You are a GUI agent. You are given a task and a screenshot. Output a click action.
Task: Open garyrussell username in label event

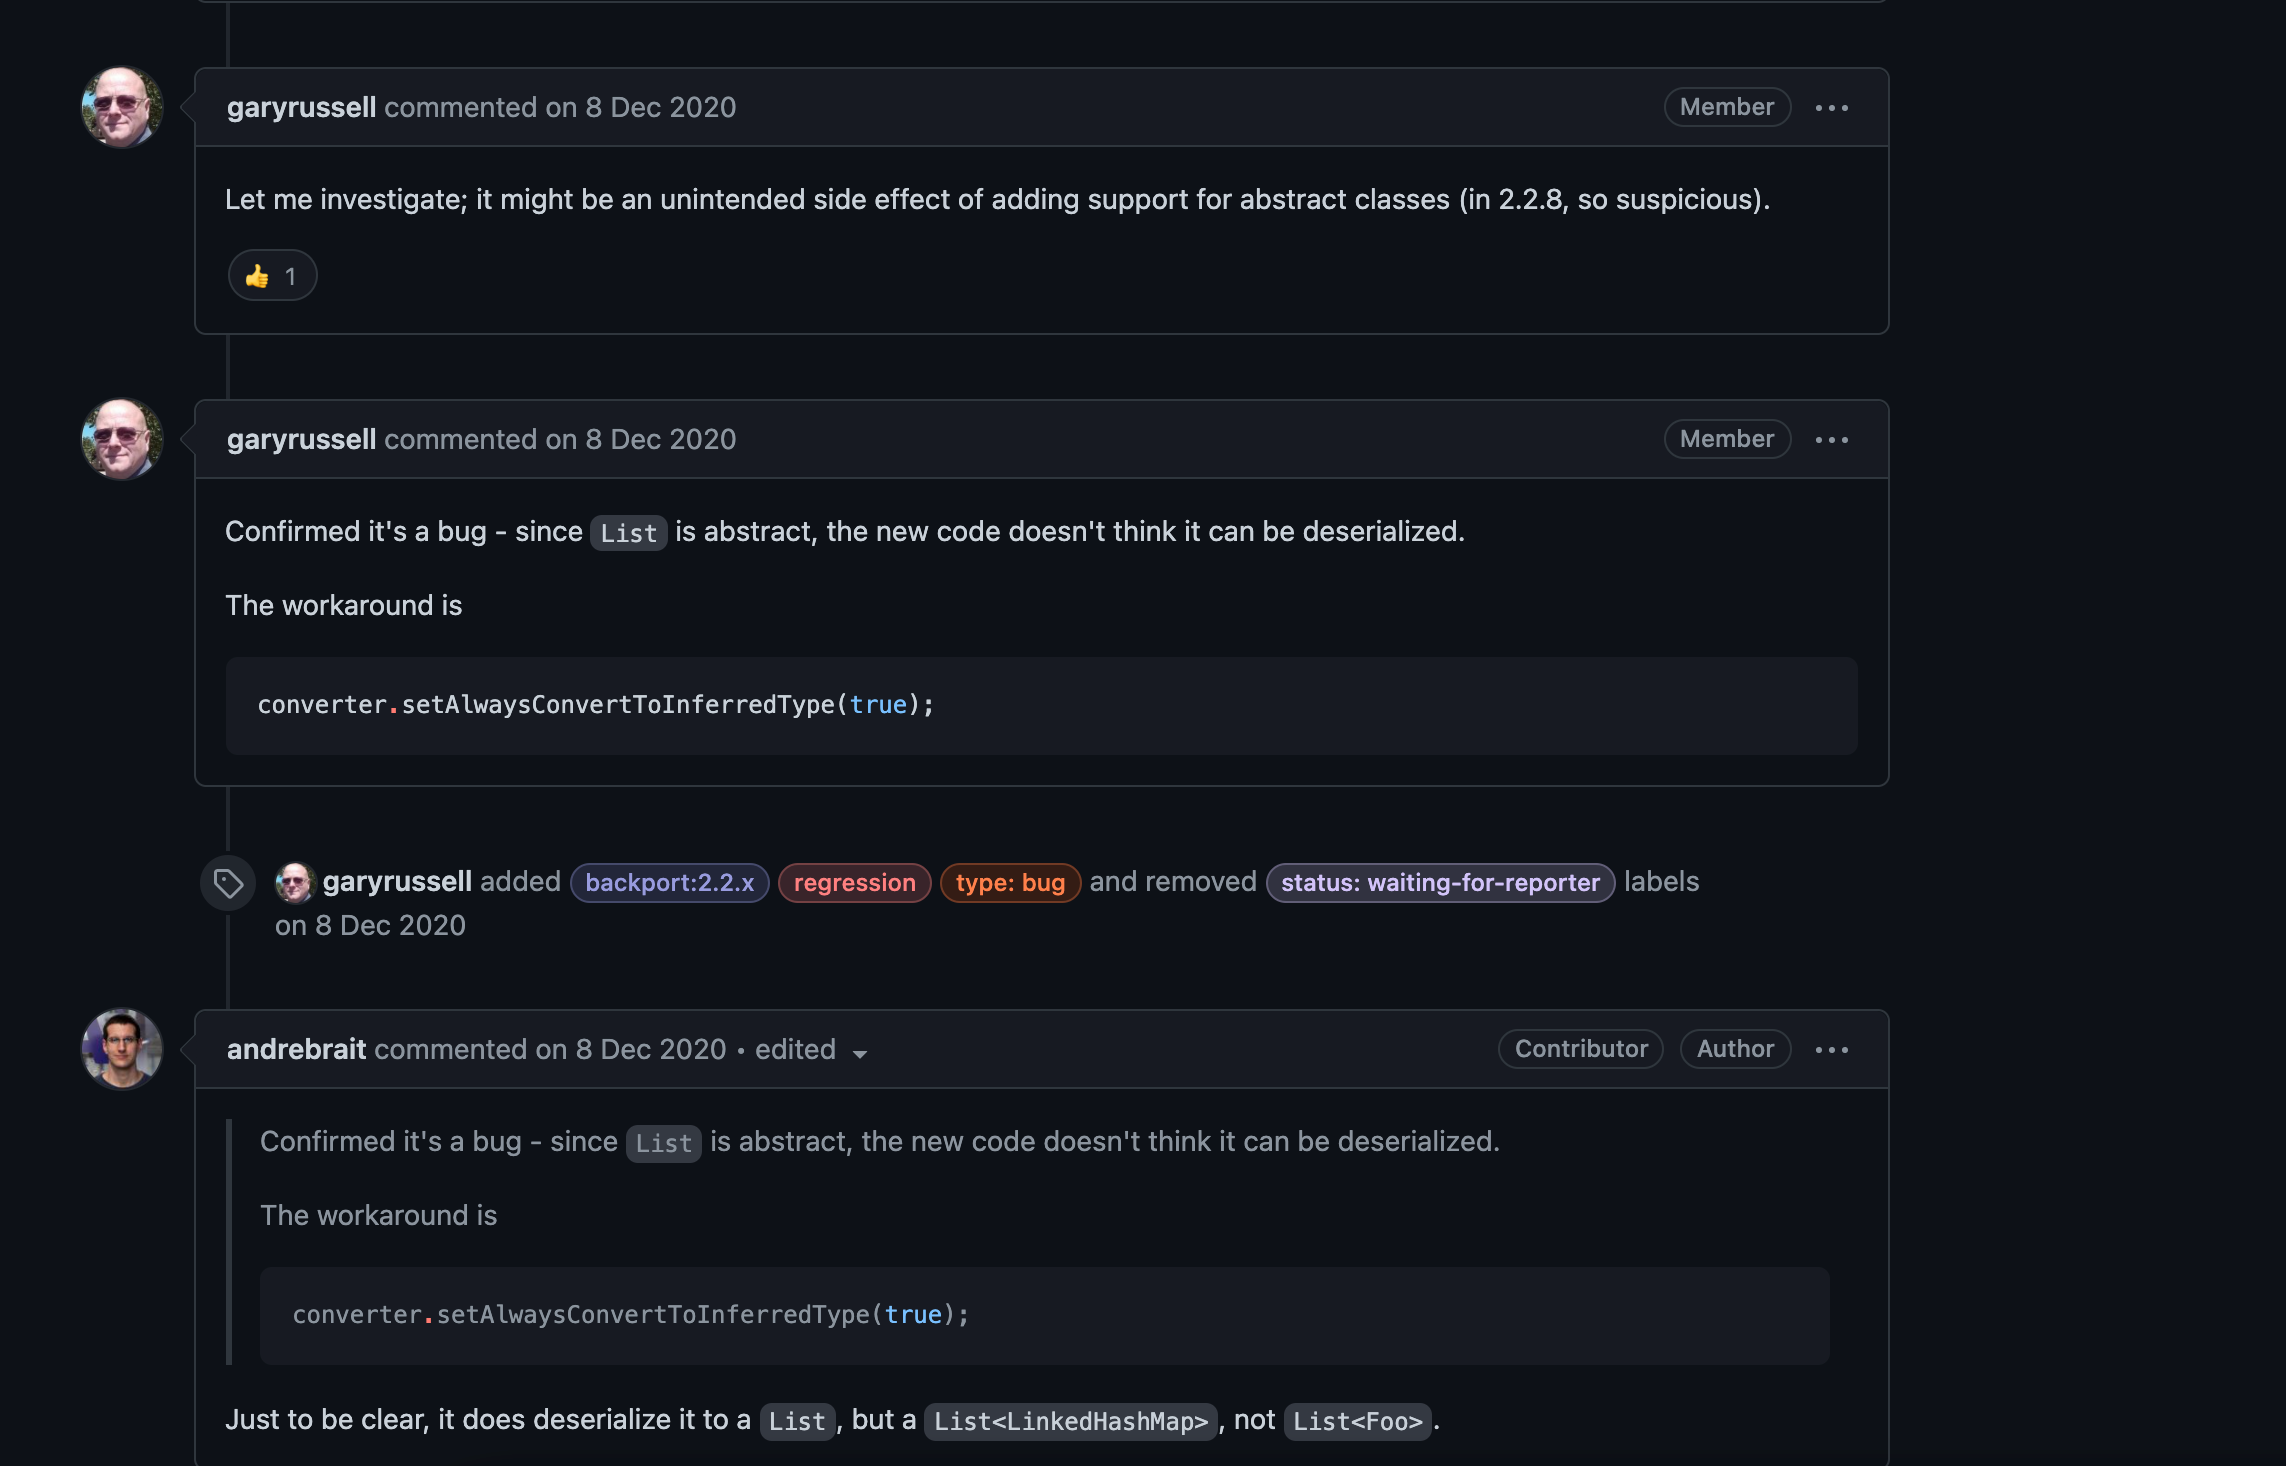[397, 881]
